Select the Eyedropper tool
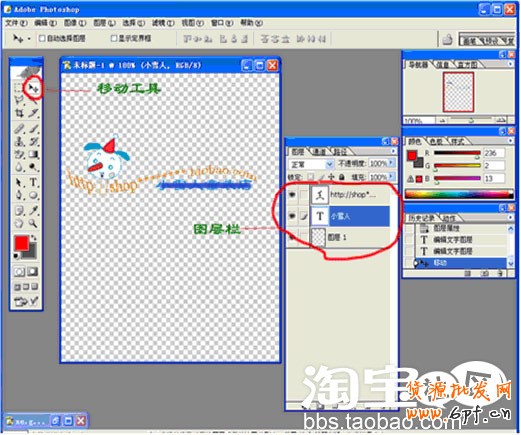Screen dimensions: 521x435 click(x=33, y=211)
